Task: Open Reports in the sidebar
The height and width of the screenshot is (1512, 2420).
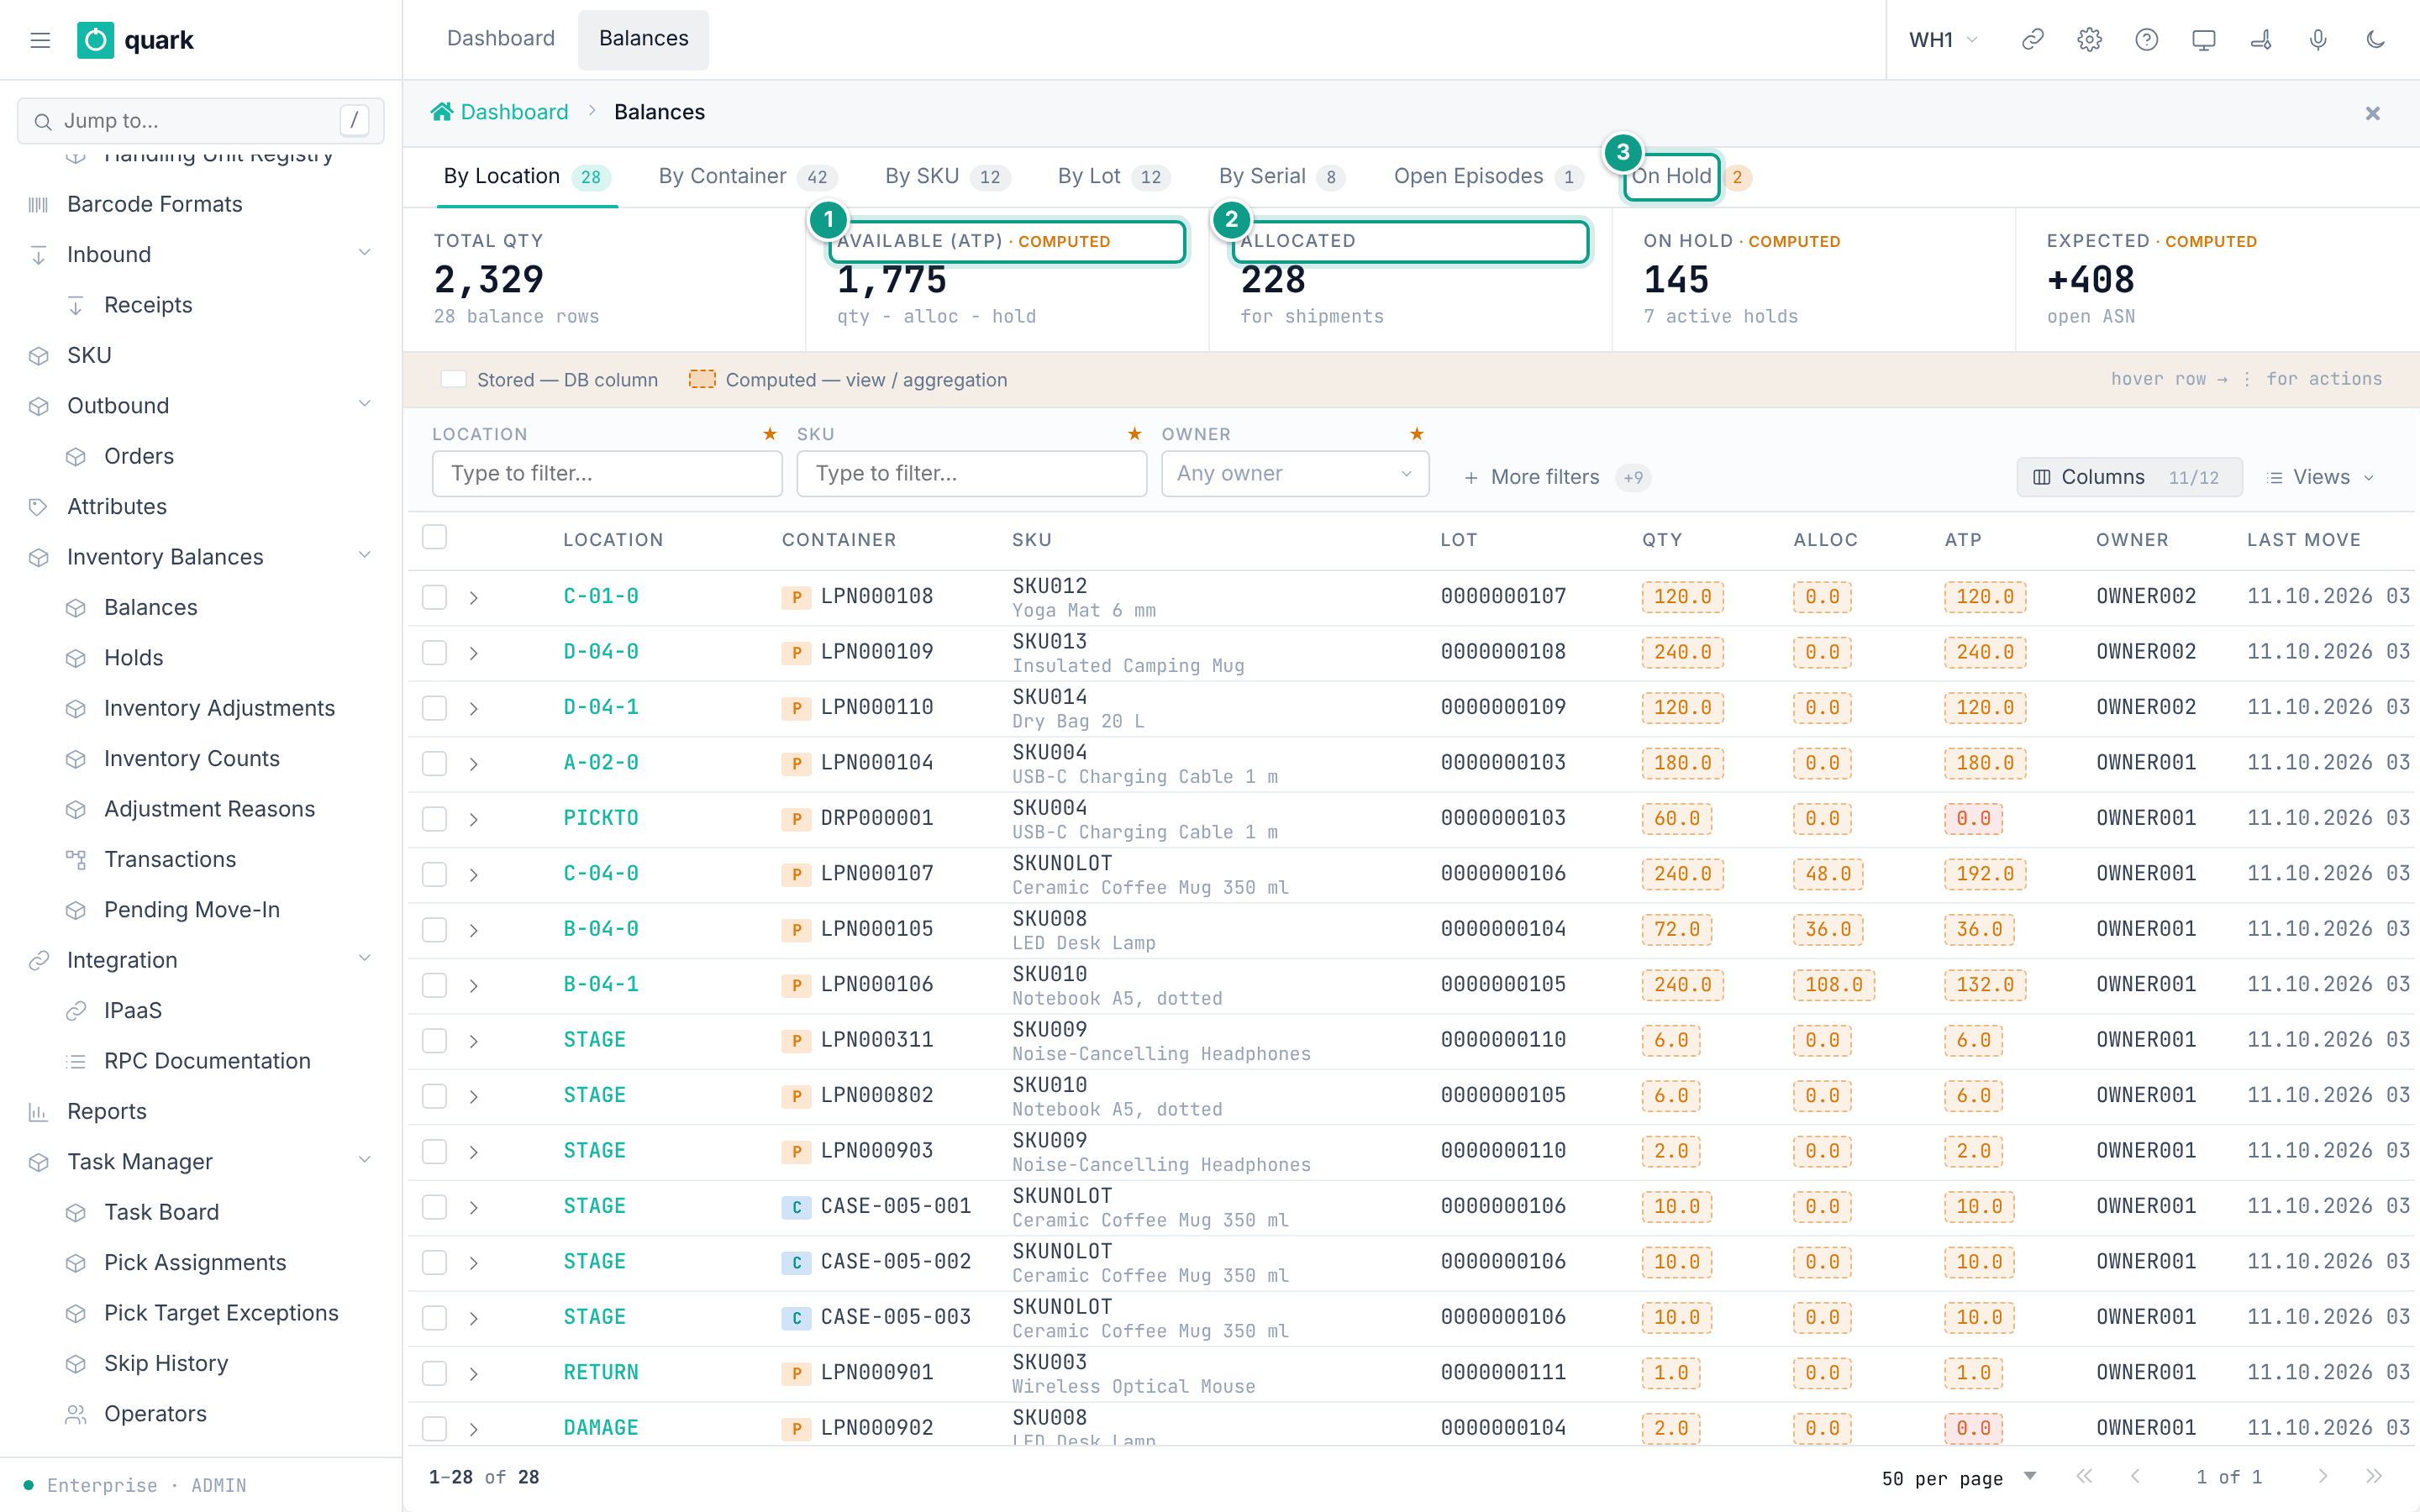Action: tap(106, 1111)
